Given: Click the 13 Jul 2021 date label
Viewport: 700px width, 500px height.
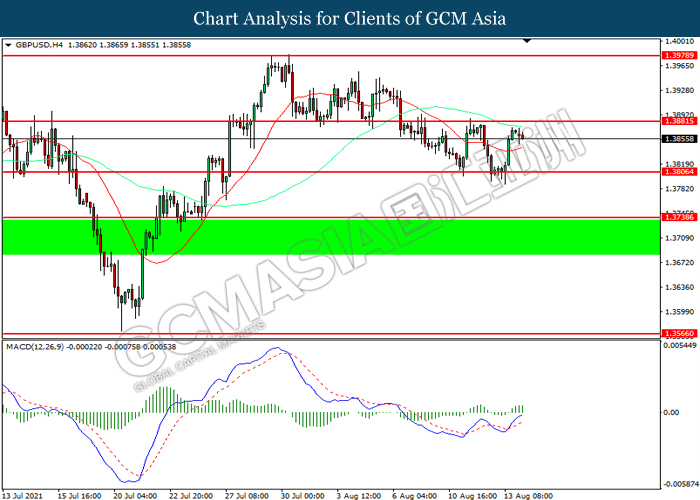Looking at the screenshot, I should coord(23,496).
